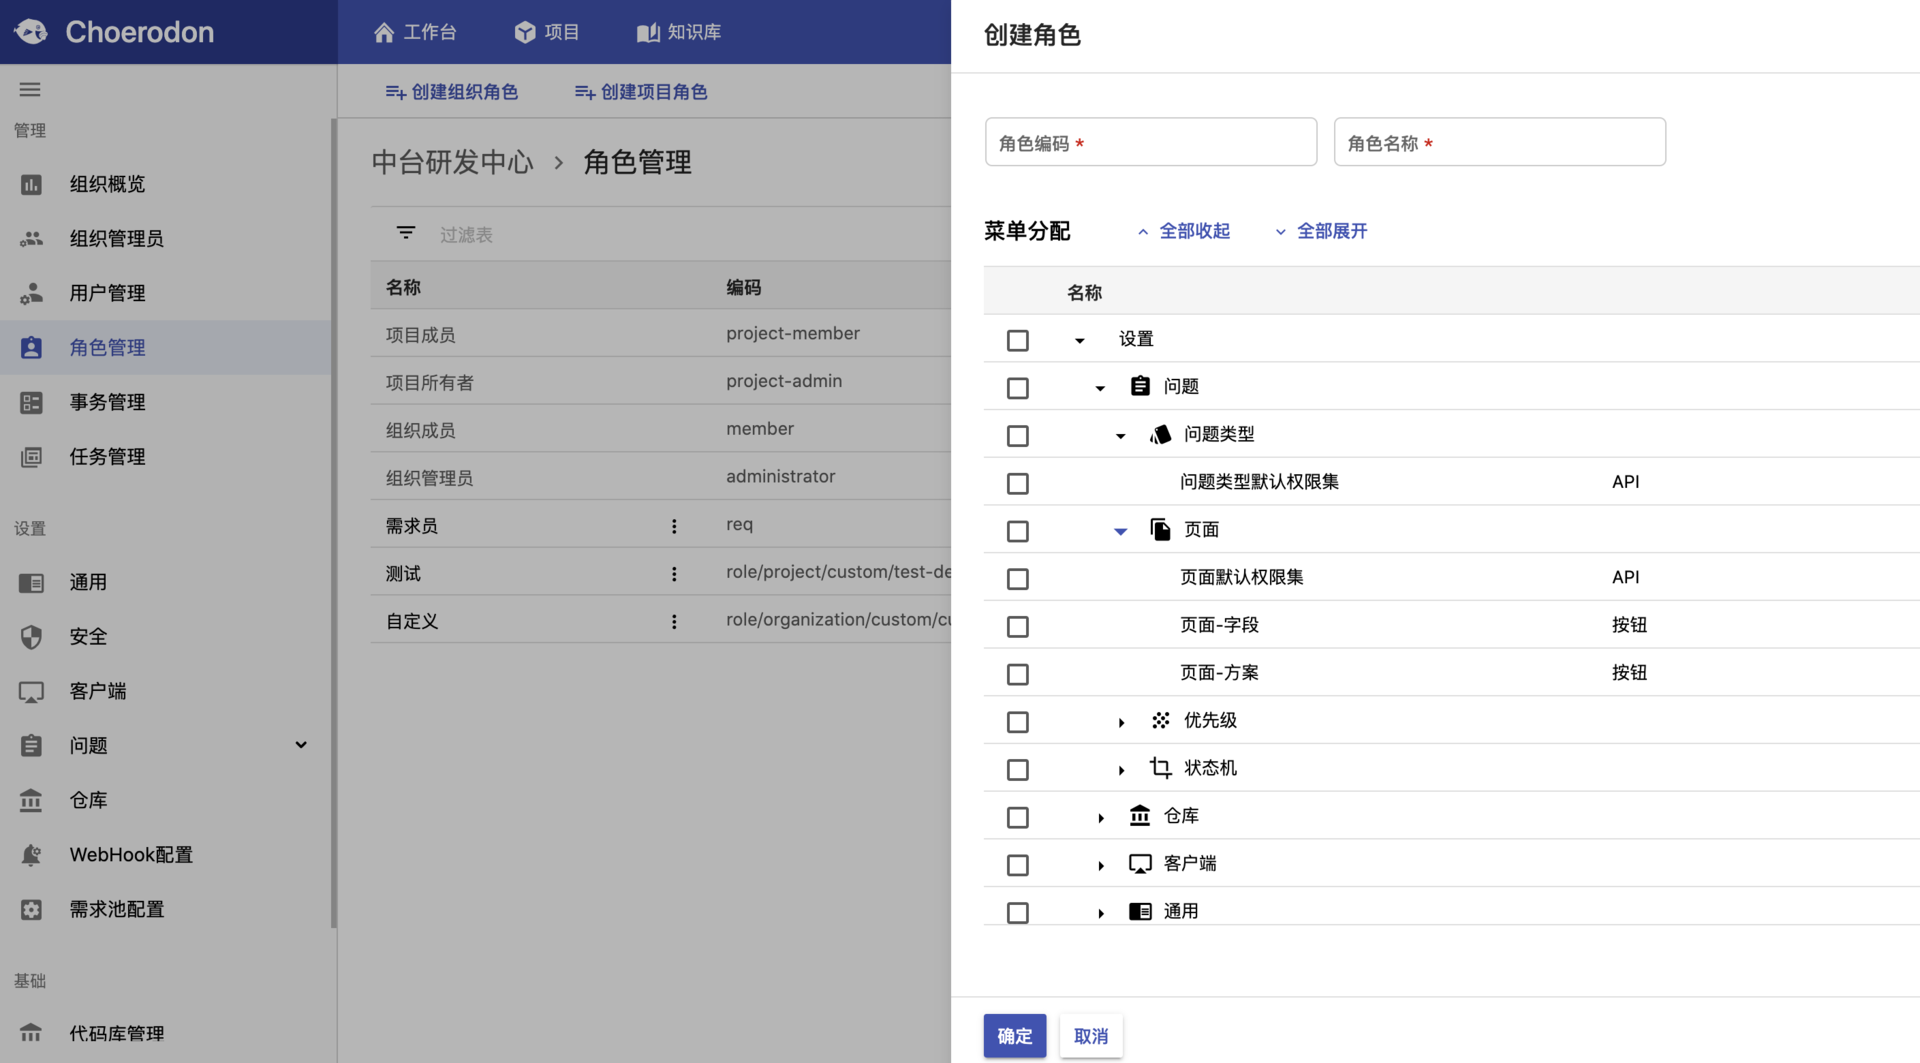Click the 状态机 icon in menu tree
This screenshot has height=1063, width=1920.
(1160, 768)
